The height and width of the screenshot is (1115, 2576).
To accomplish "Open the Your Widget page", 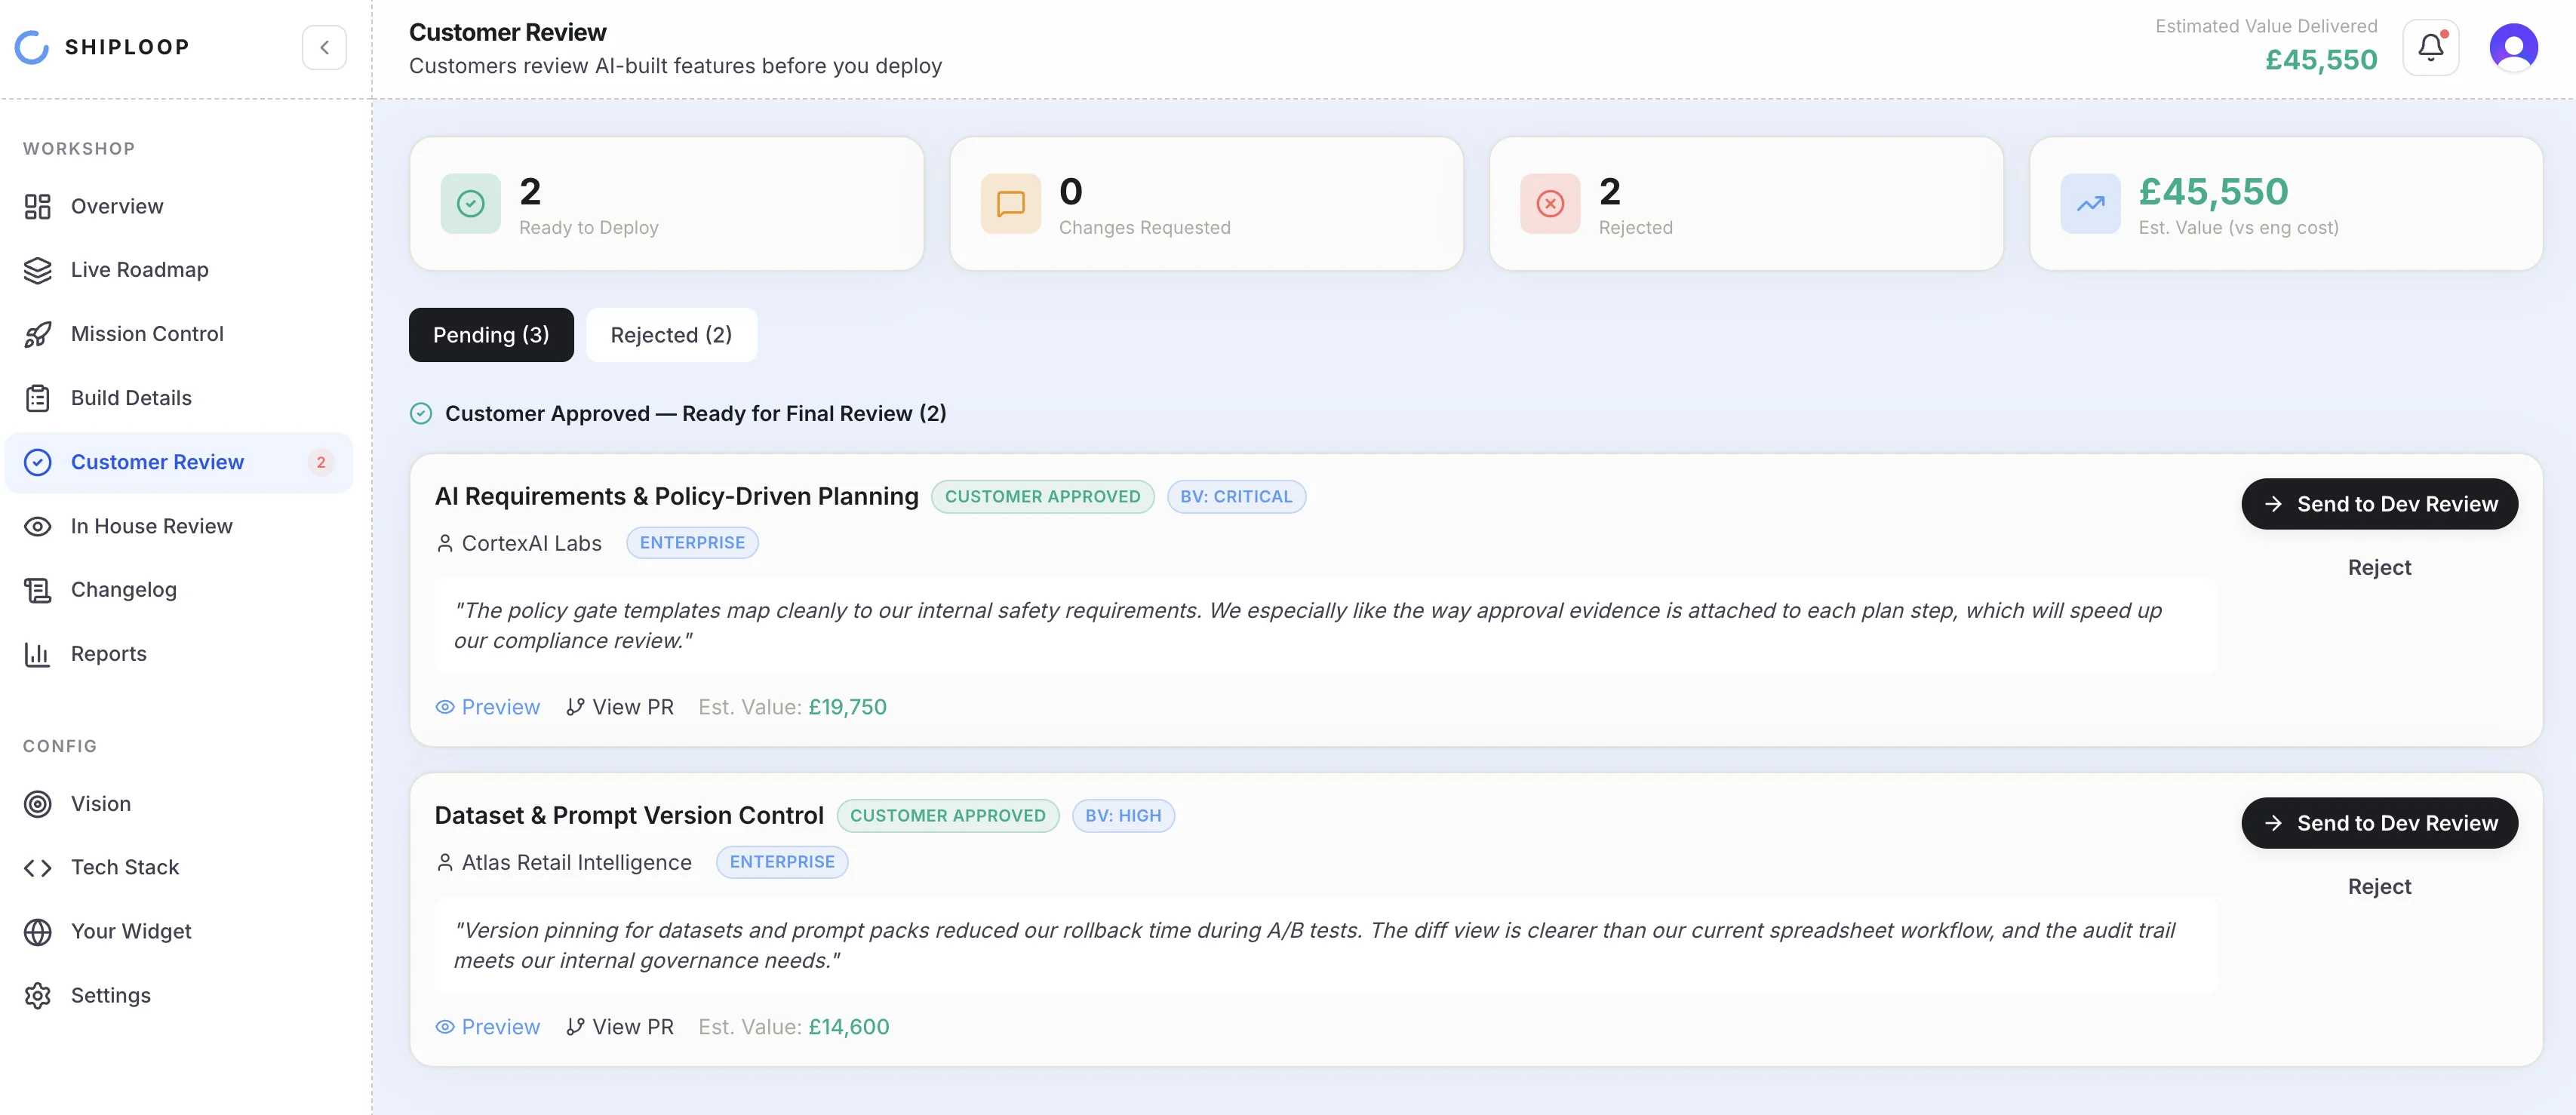I will [131, 931].
